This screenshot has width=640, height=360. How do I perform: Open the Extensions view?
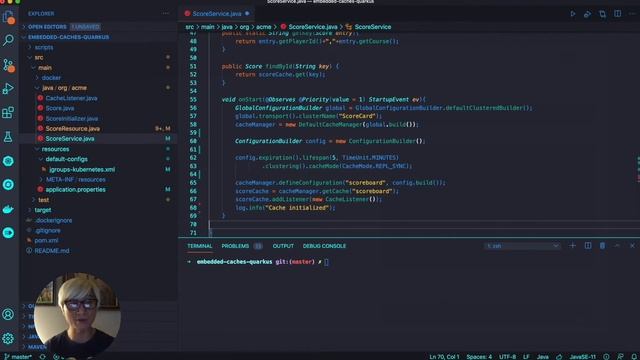coord(8,112)
